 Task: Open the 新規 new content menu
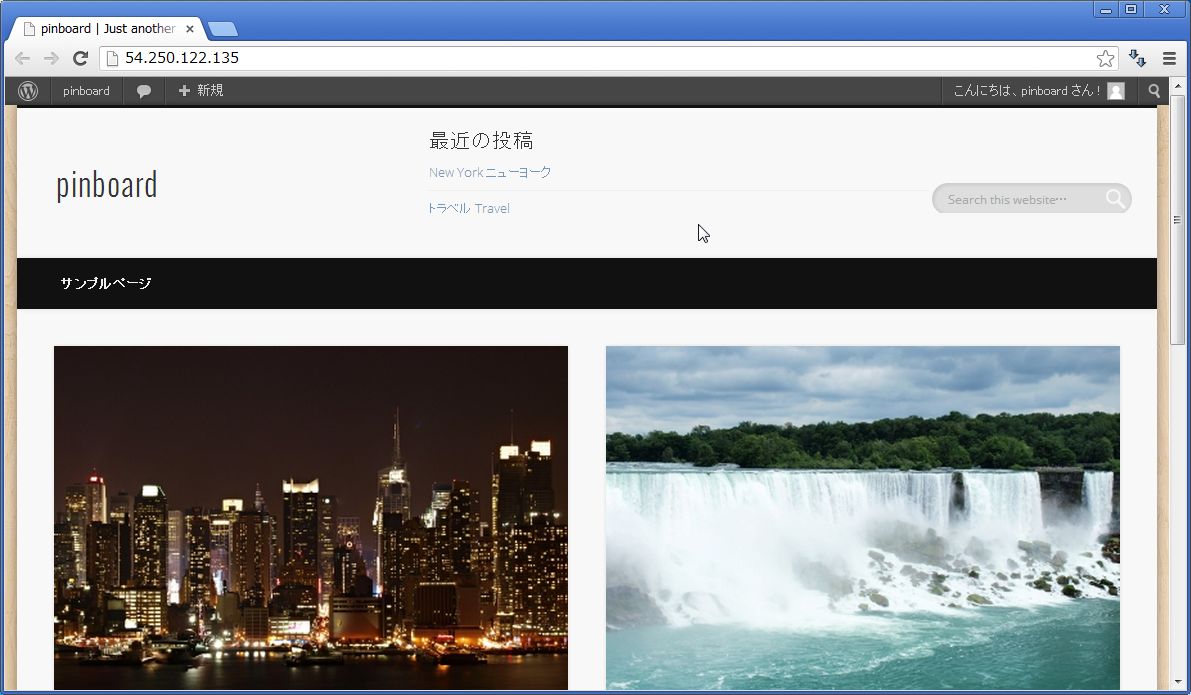point(201,91)
